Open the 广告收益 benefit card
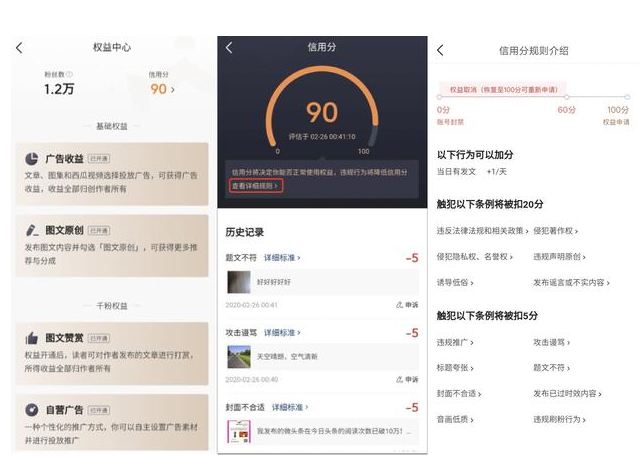644x456 pixels. 112,174
